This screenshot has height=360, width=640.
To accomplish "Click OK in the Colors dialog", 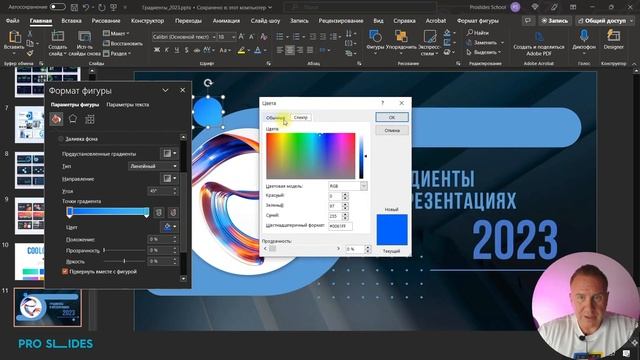I will coord(392,117).
